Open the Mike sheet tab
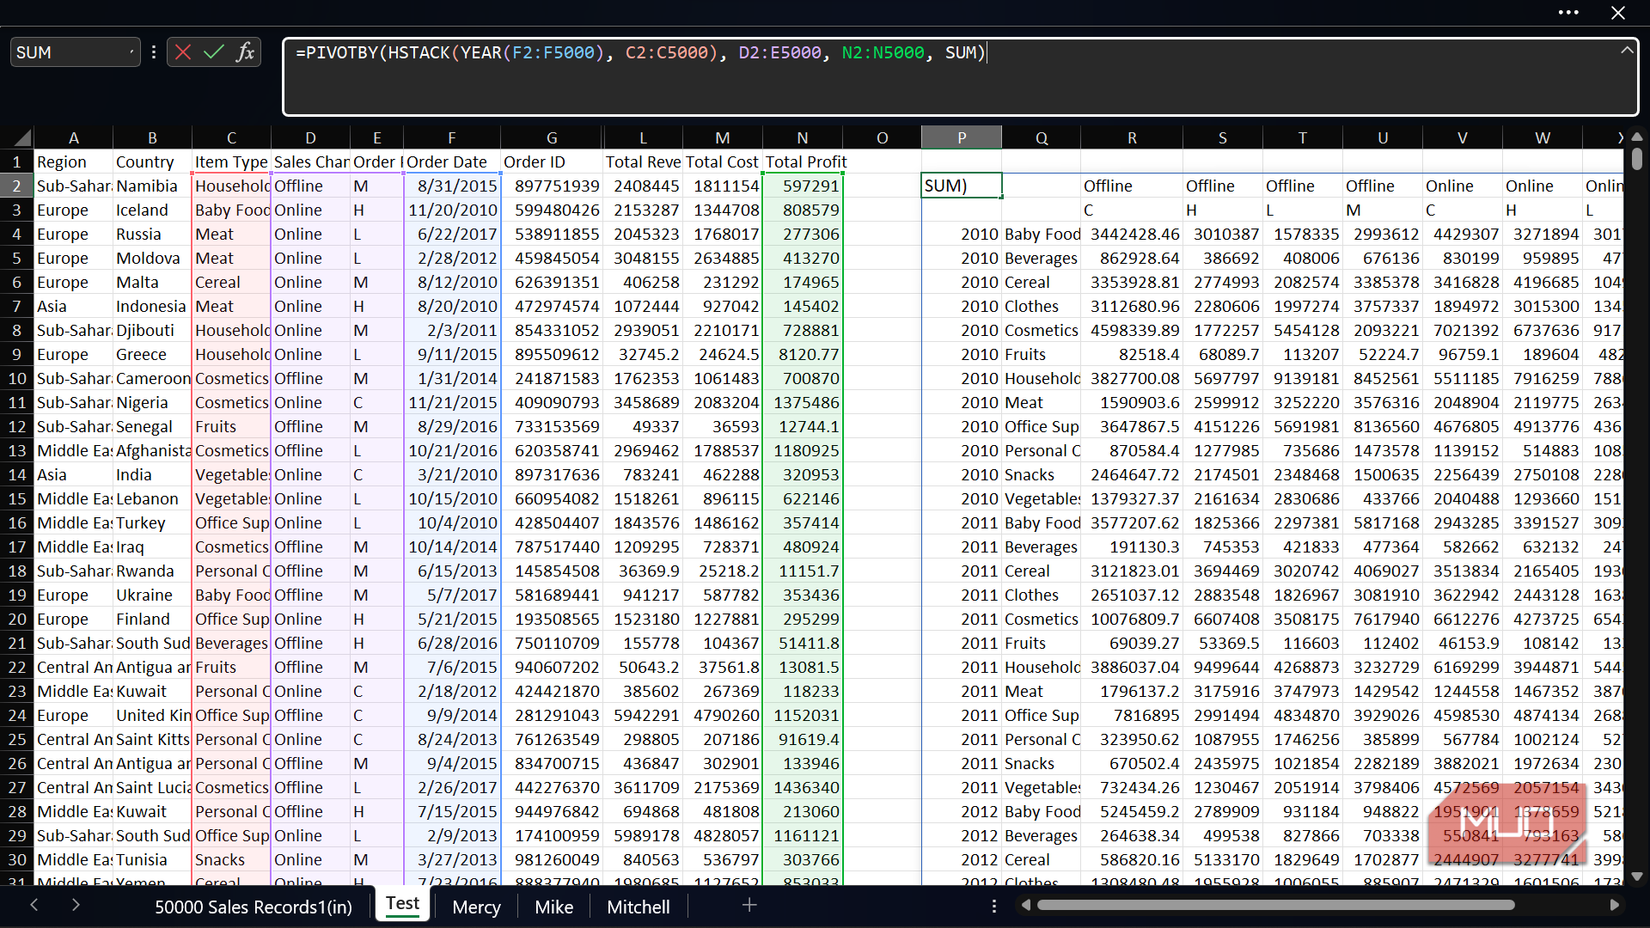Viewport: 1650px width, 928px height. click(553, 907)
